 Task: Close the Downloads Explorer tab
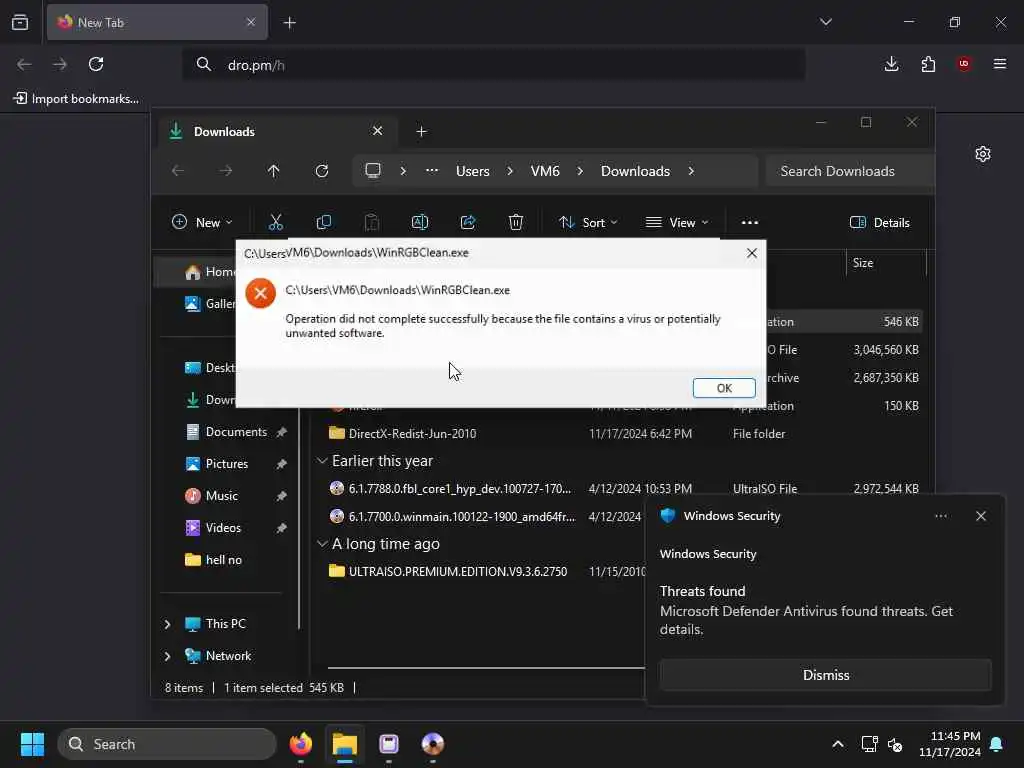tap(377, 131)
